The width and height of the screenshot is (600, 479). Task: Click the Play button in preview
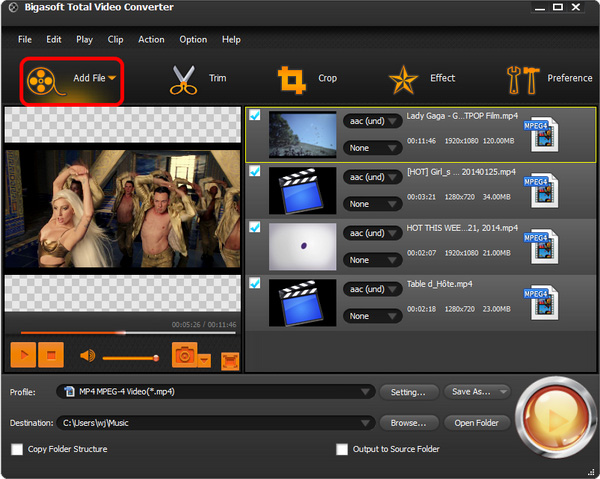click(x=23, y=355)
